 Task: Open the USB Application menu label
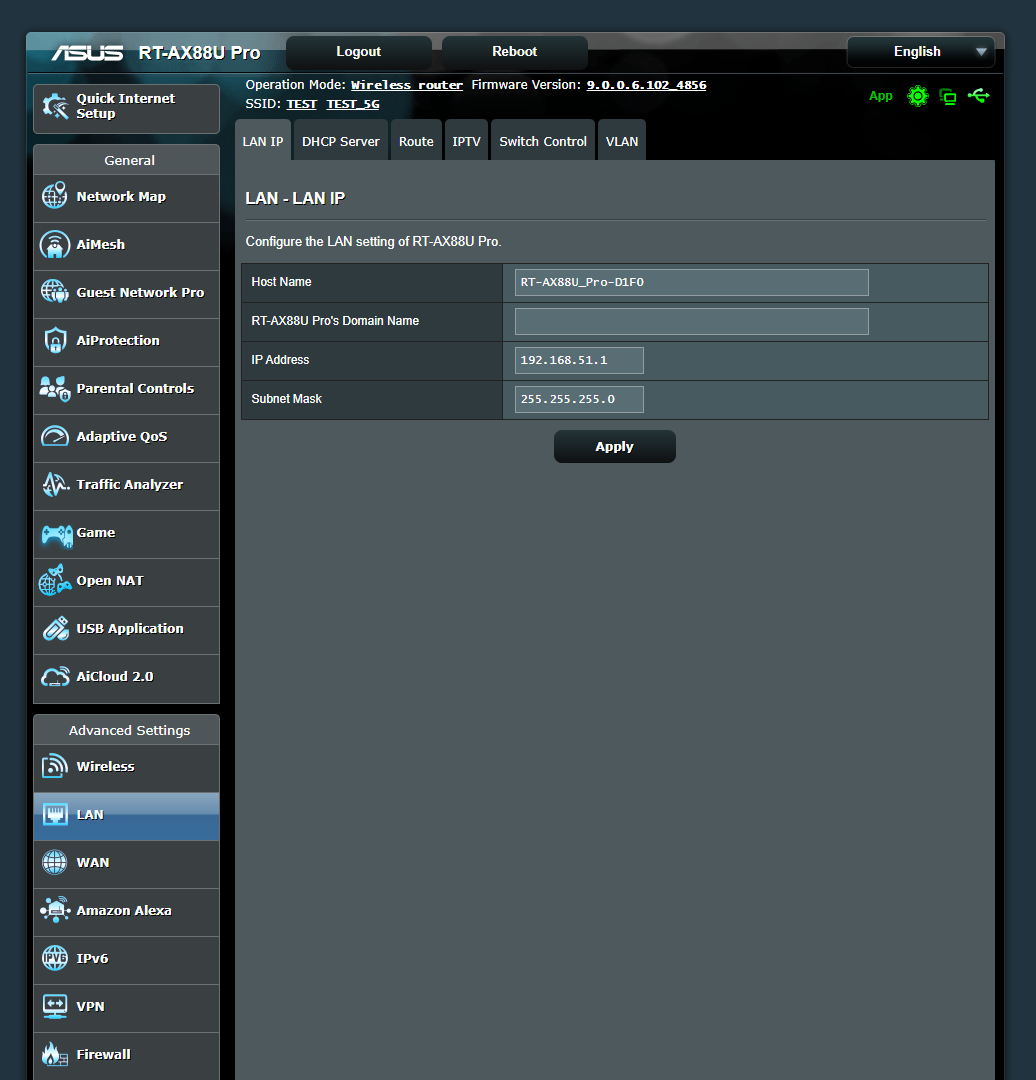[x=130, y=628]
